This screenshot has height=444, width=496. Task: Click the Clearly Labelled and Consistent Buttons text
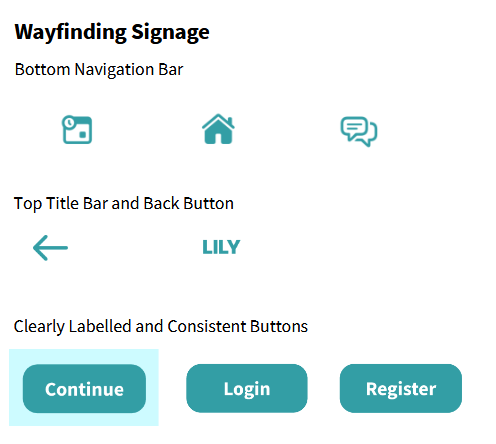pyautogui.click(x=161, y=327)
